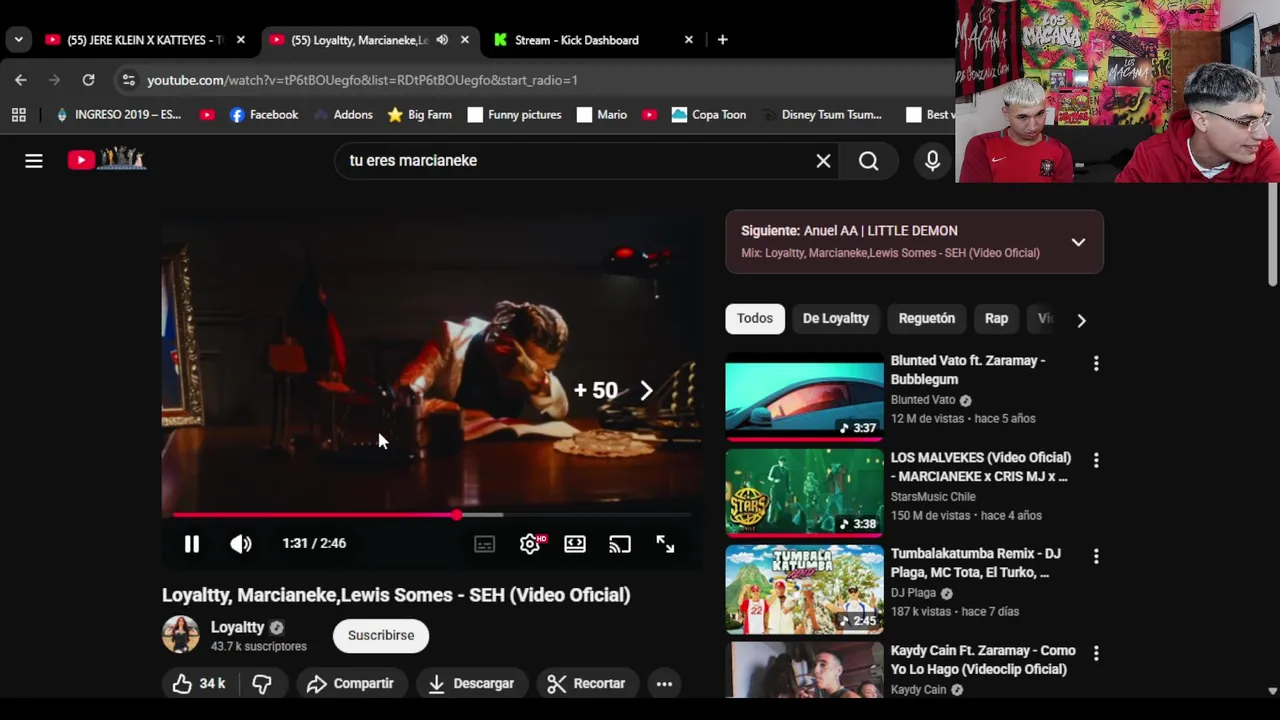The image size is (1280, 720).
Task: Download video with Descargar
Action: tap(471, 683)
